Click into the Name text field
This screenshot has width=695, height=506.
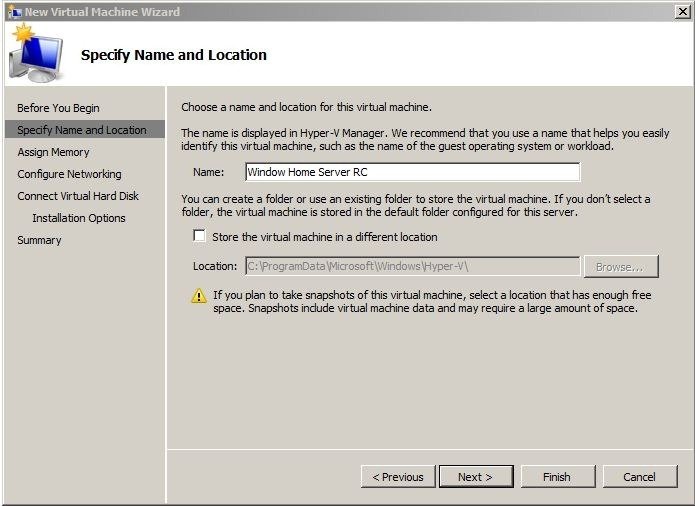tap(413, 172)
